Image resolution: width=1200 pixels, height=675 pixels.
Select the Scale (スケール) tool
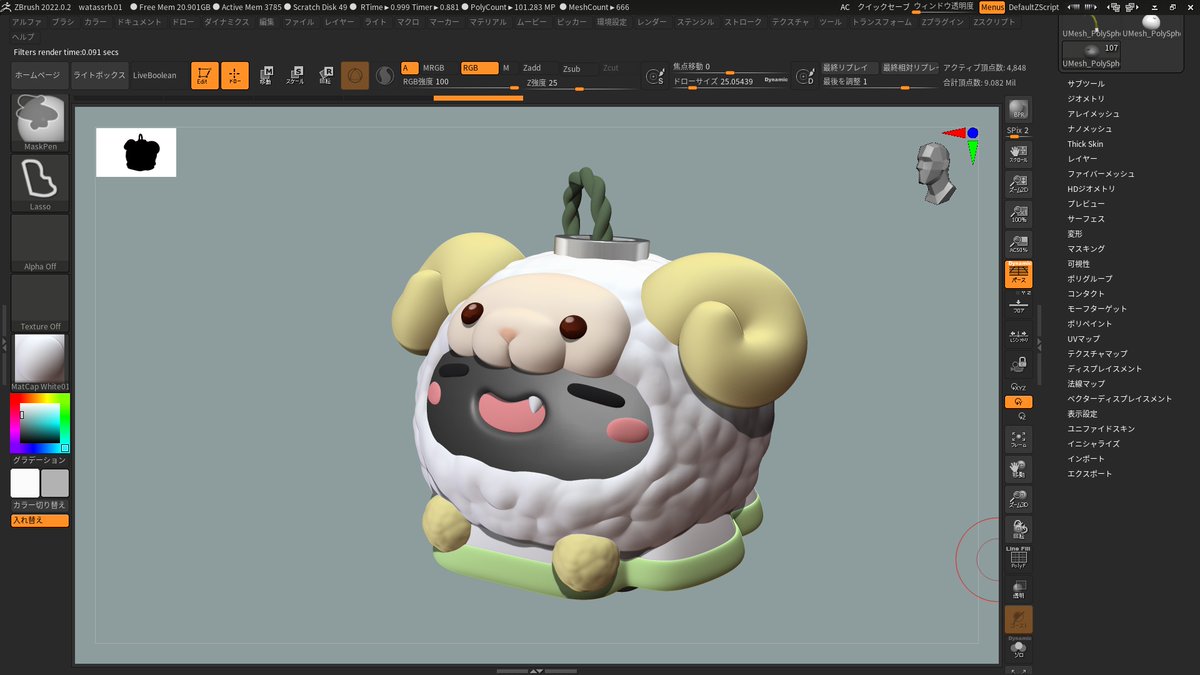click(x=296, y=75)
